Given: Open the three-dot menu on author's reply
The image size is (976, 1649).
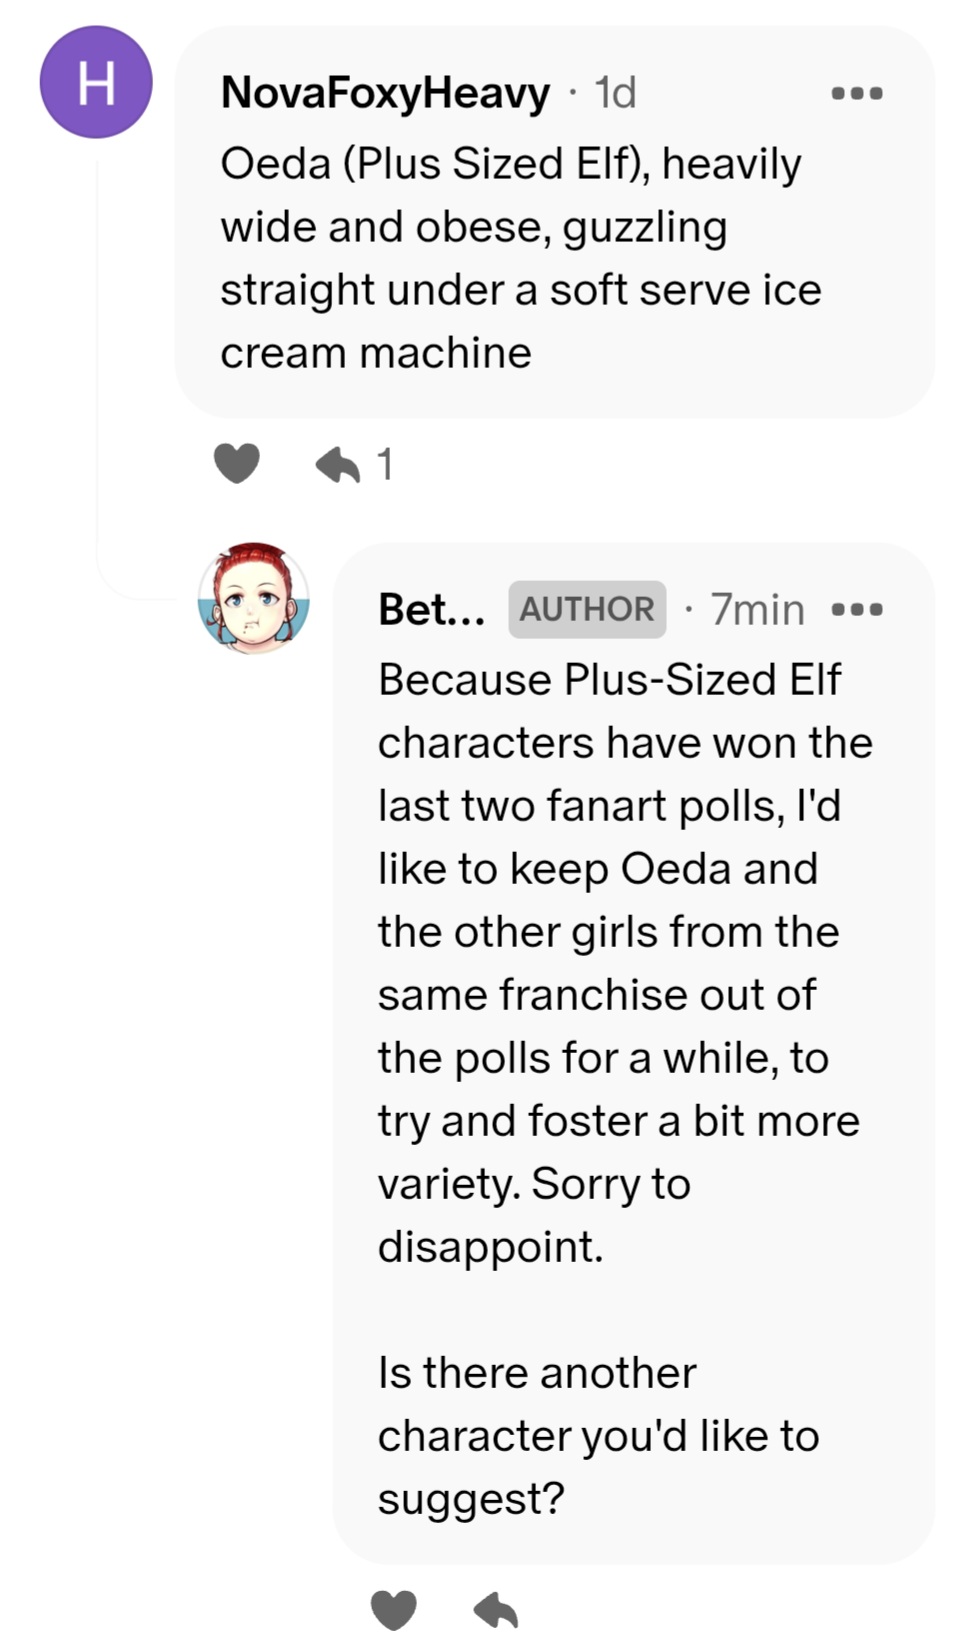Looking at the screenshot, I should pyautogui.click(x=857, y=609).
